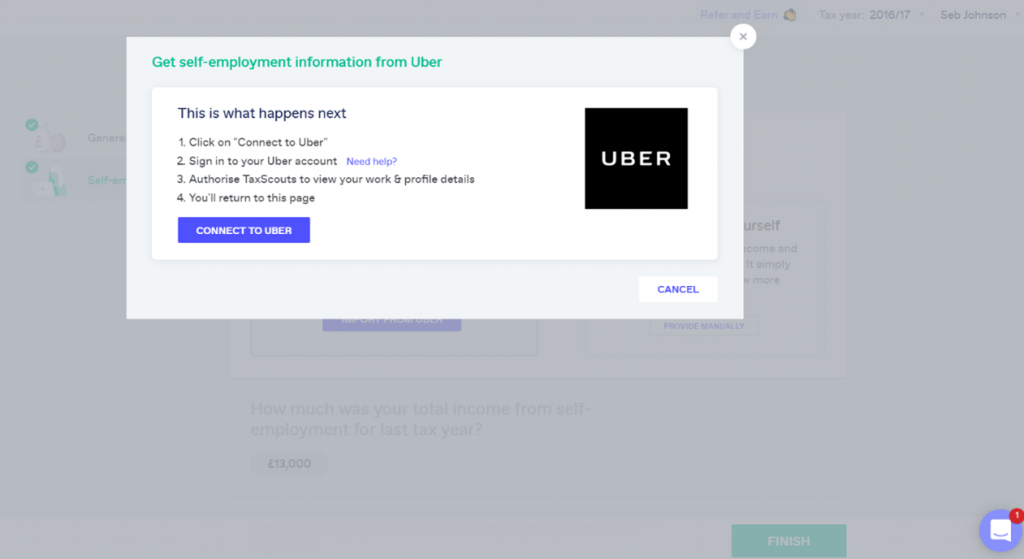
Task: Click the red notification badge on chat
Action: [1016, 516]
